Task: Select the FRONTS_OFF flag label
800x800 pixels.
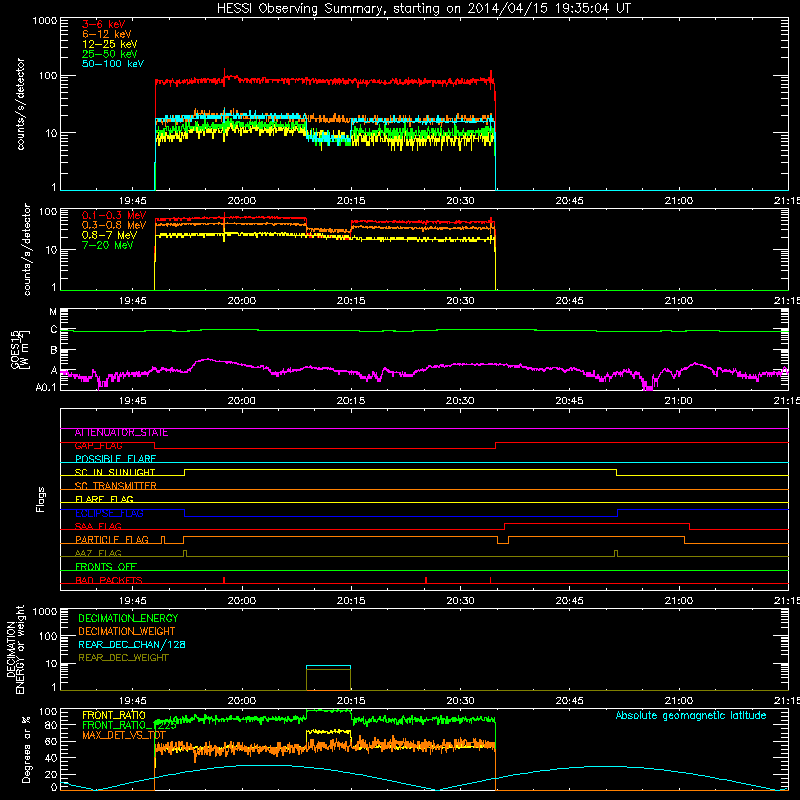Action: coord(106,567)
